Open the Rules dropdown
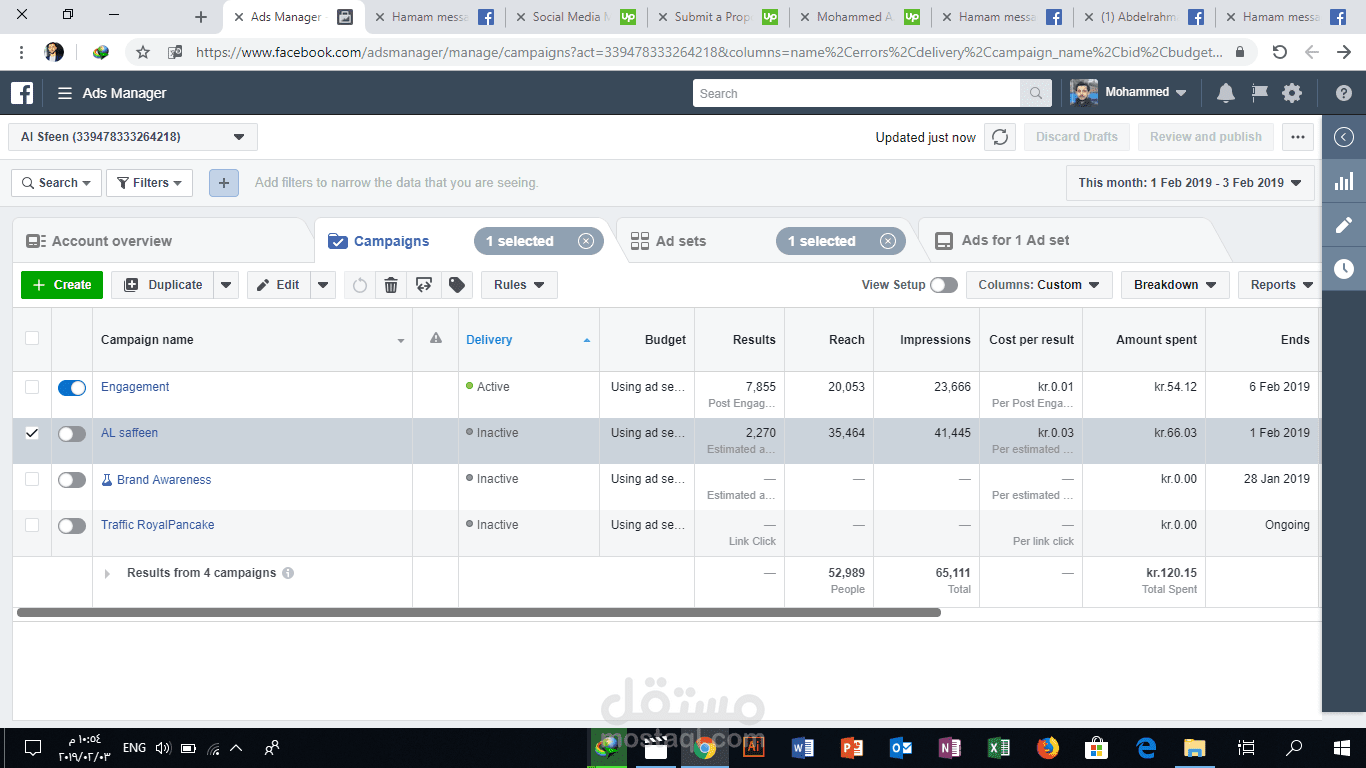 519,285
